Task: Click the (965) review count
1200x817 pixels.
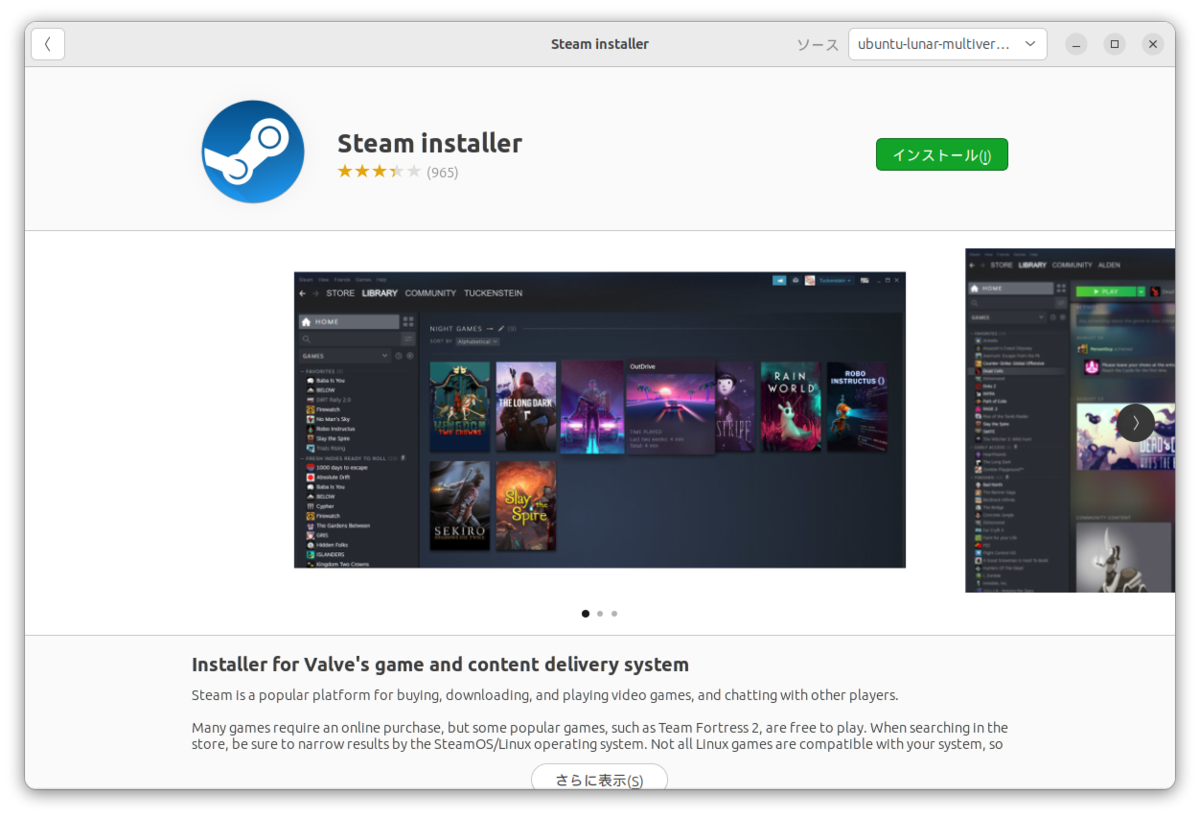Action: 442,172
